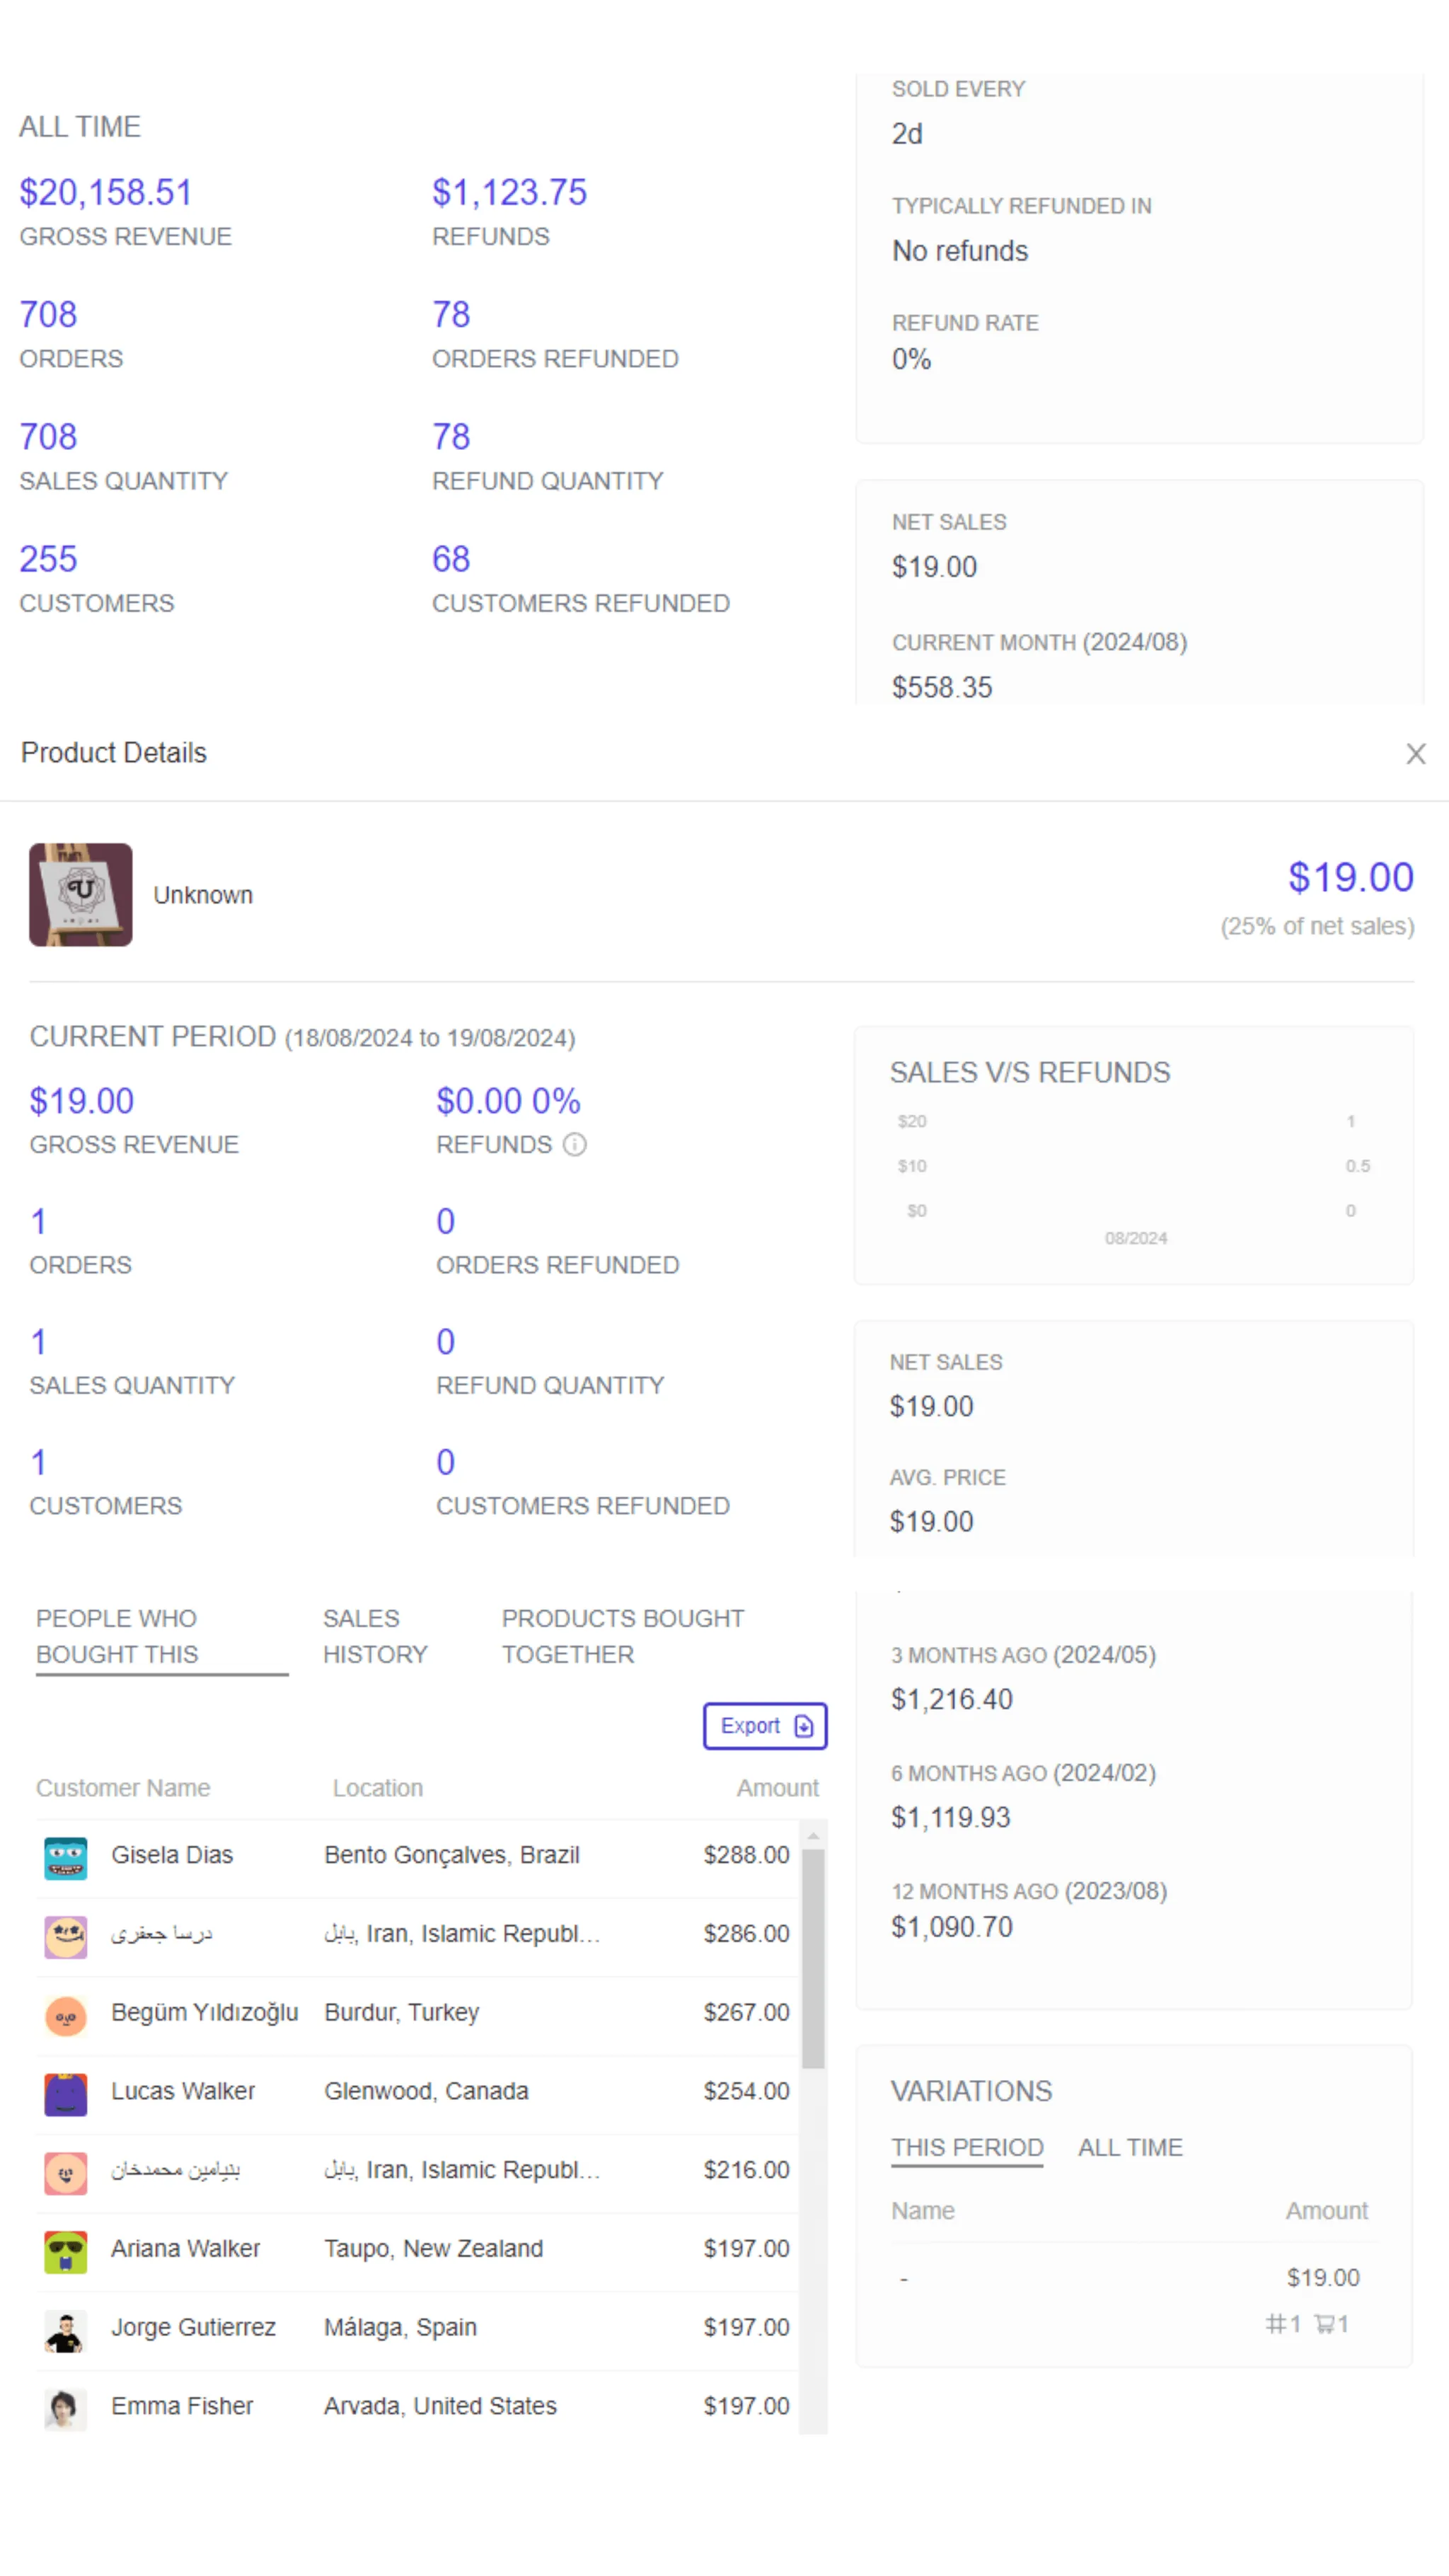Screen dimensions: 1449x2576
Task: Click Lucas Walker avatar icon
Action: point(66,2095)
